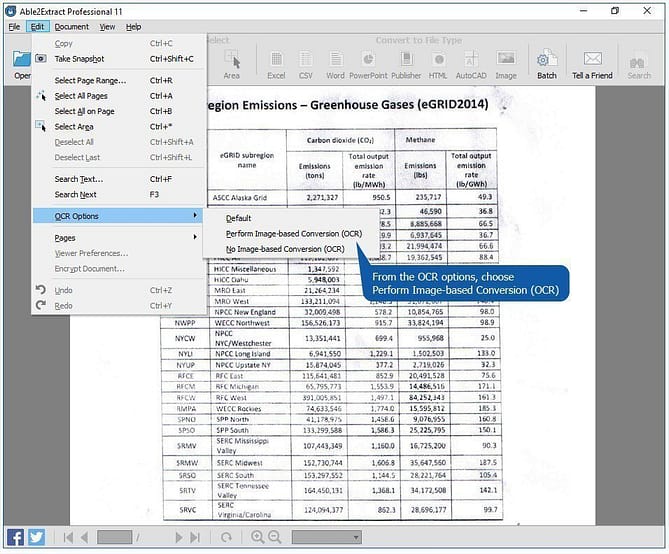Click the Redo menu entry

[119, 306]
